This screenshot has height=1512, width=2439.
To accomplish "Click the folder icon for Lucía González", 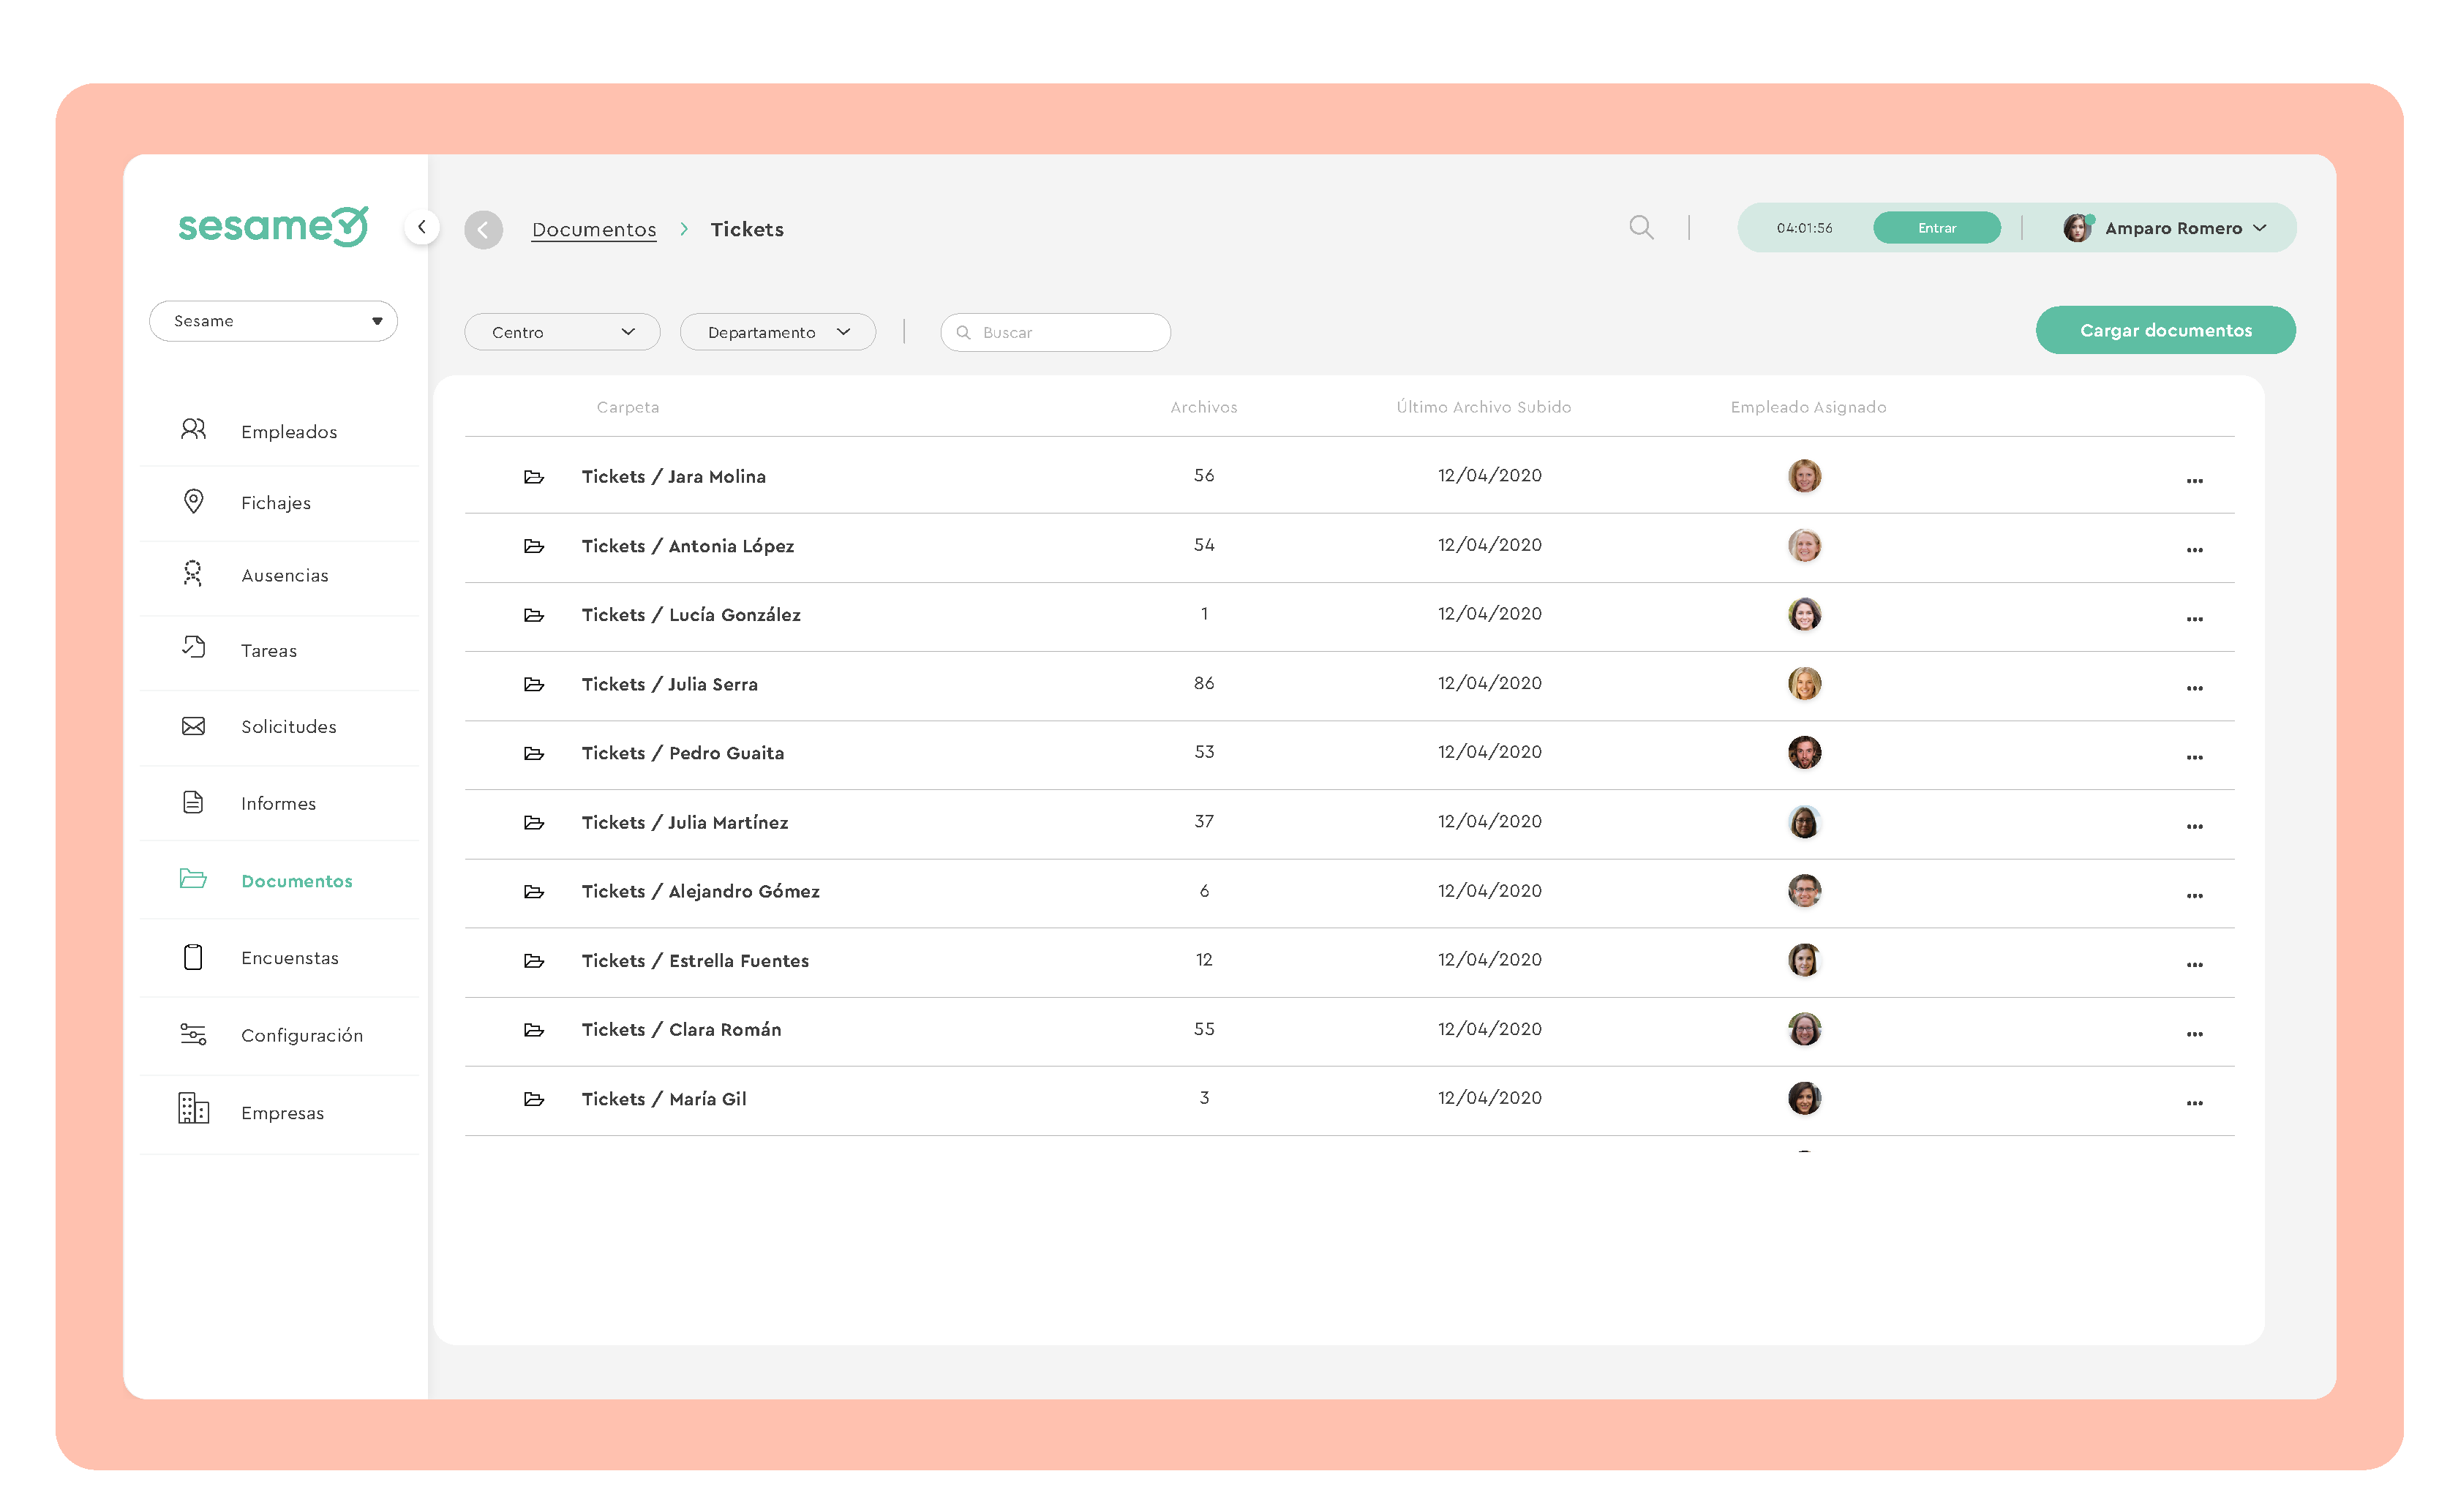I will [x=534, y=615].
